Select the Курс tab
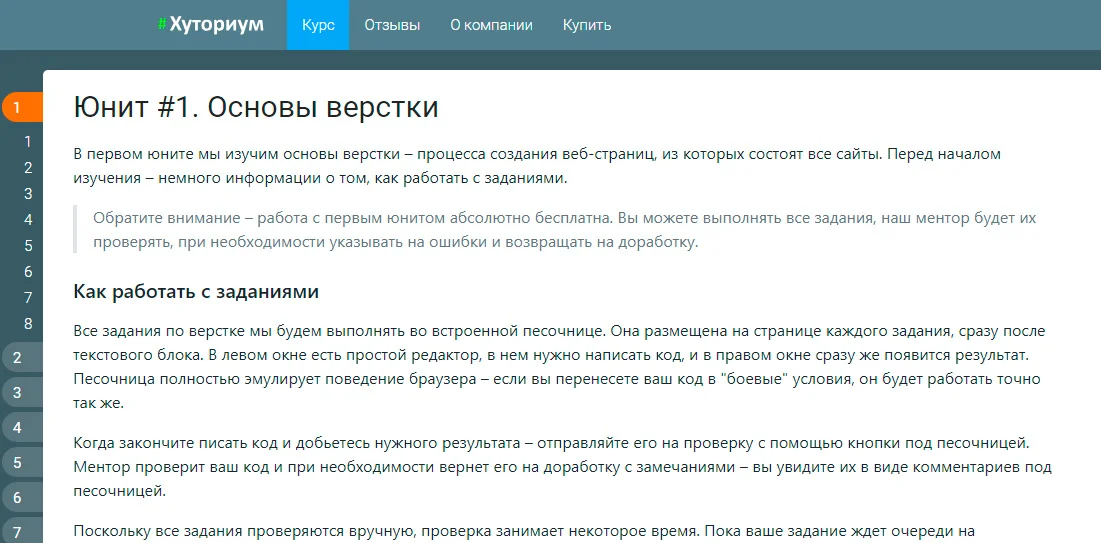 pos(318,25)
